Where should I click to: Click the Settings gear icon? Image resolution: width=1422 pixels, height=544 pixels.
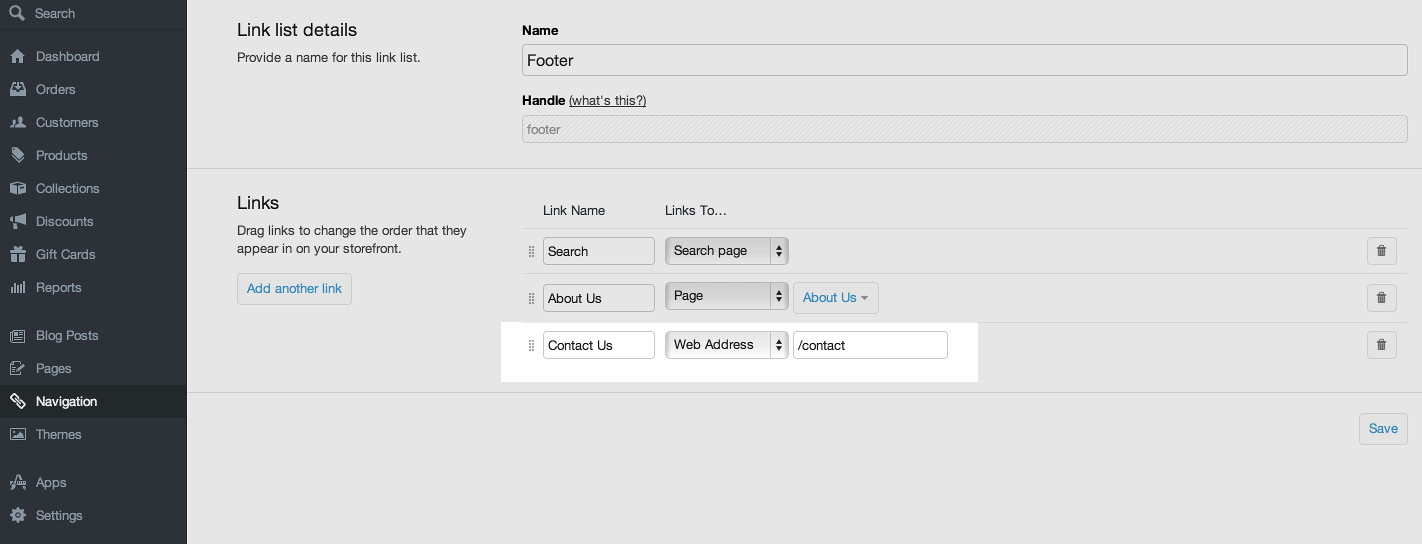coord(17,515)
